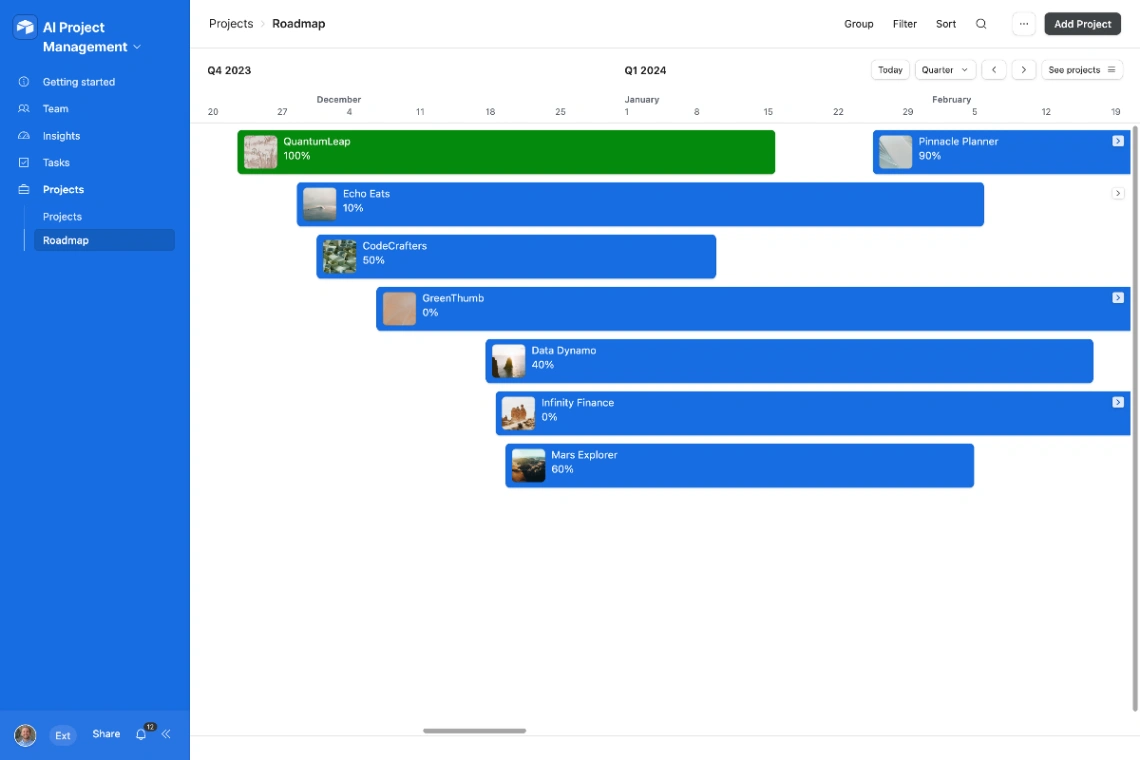Jump to Today on the timeline

point(890,69)
